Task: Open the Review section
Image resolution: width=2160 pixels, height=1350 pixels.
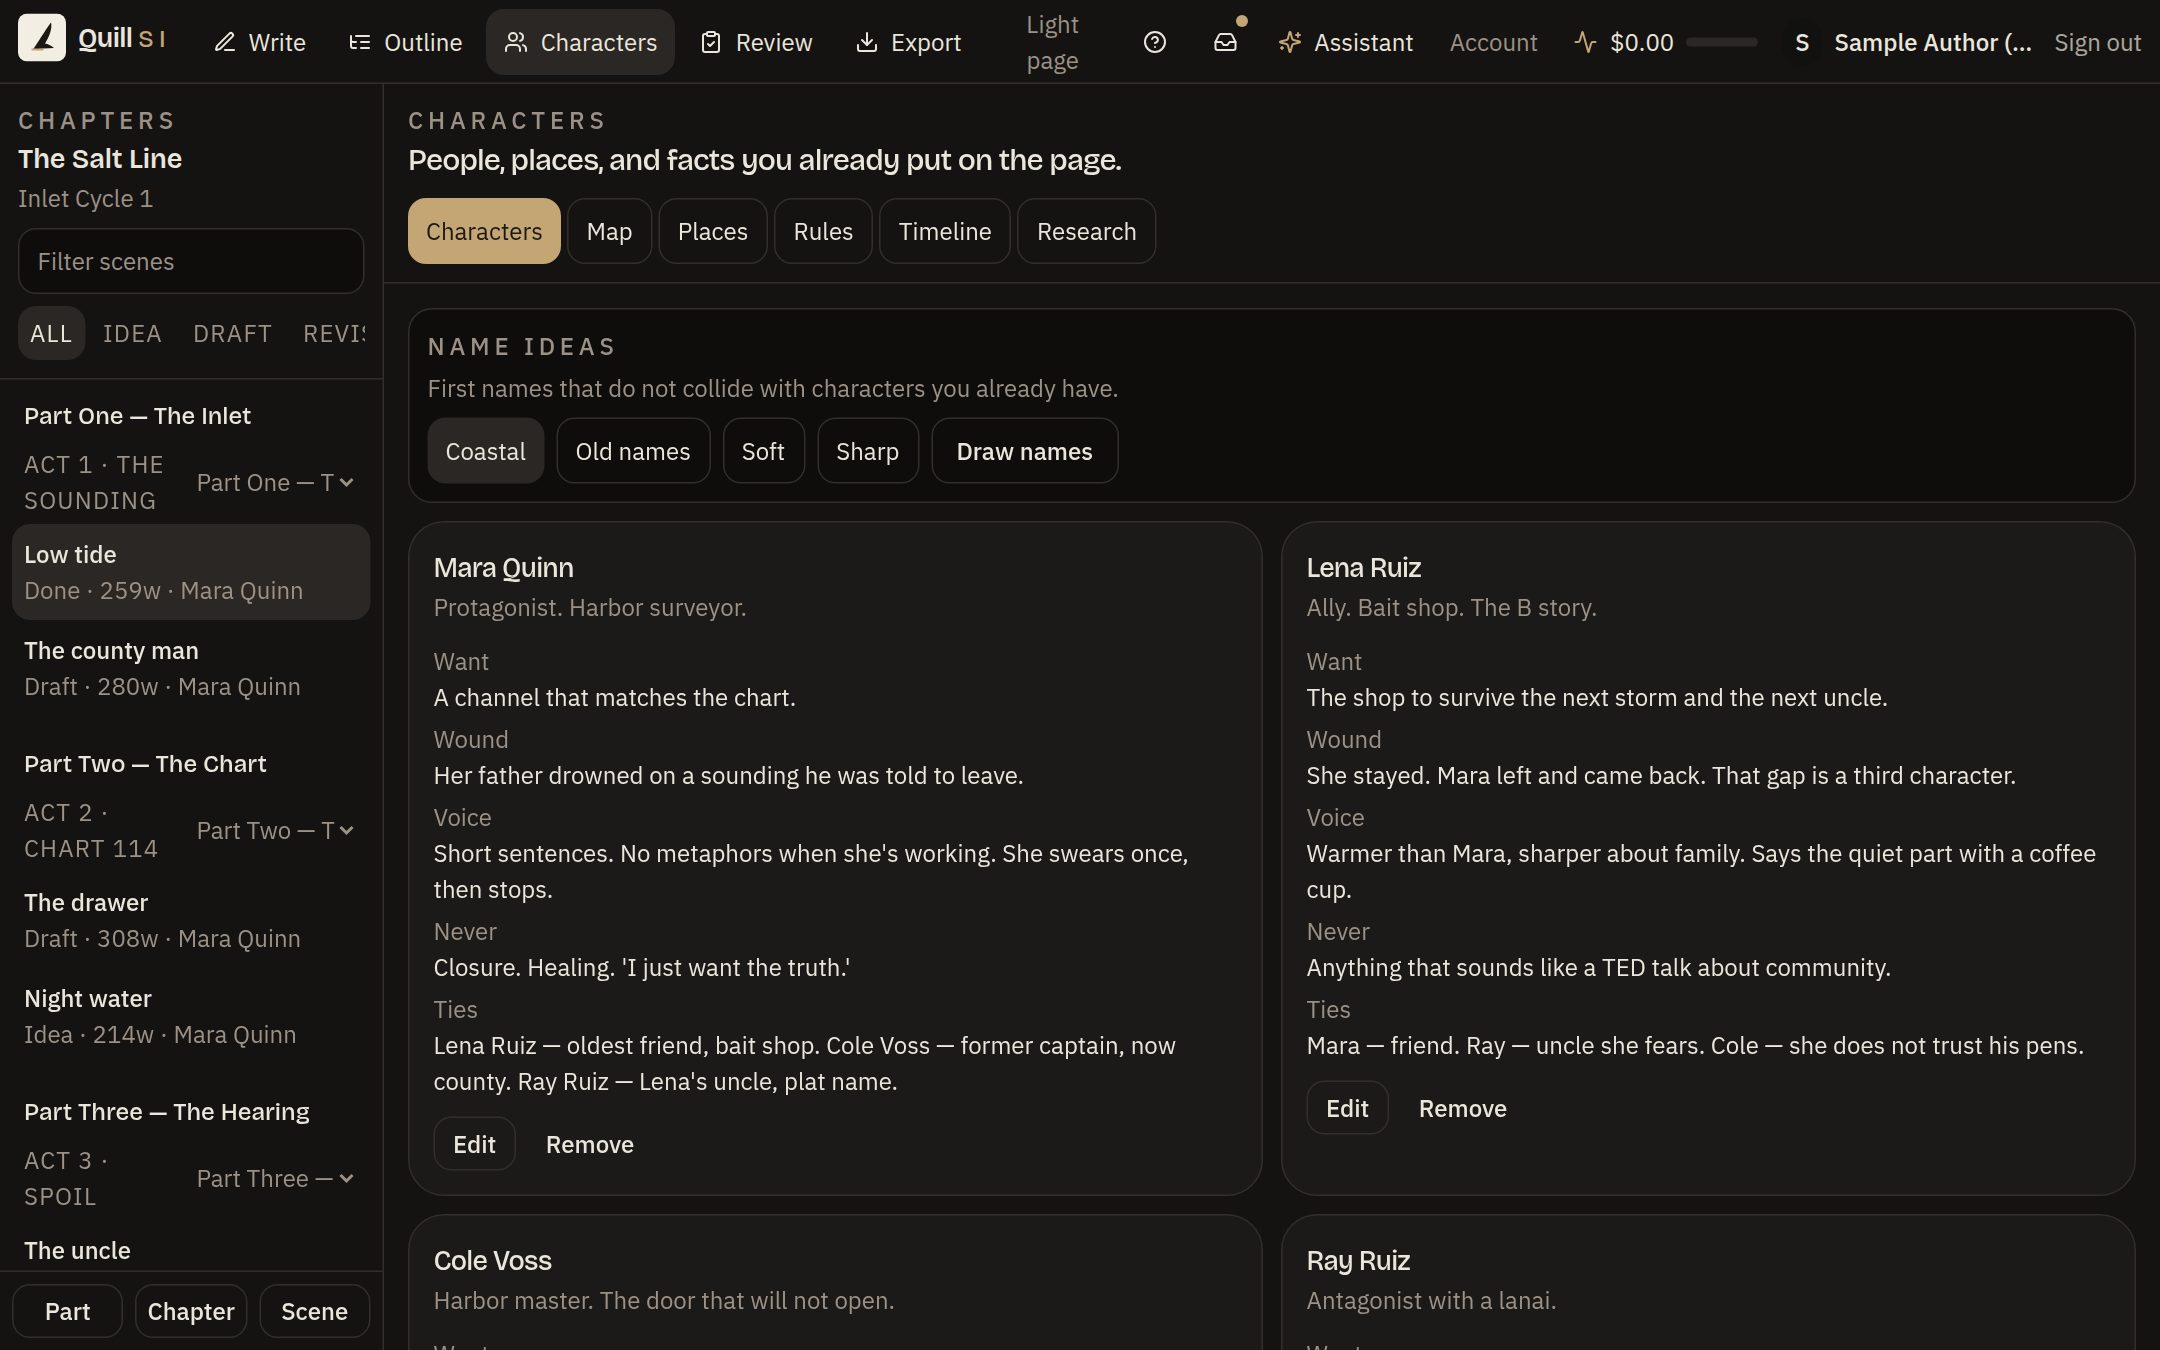Action: click(757, 42)
